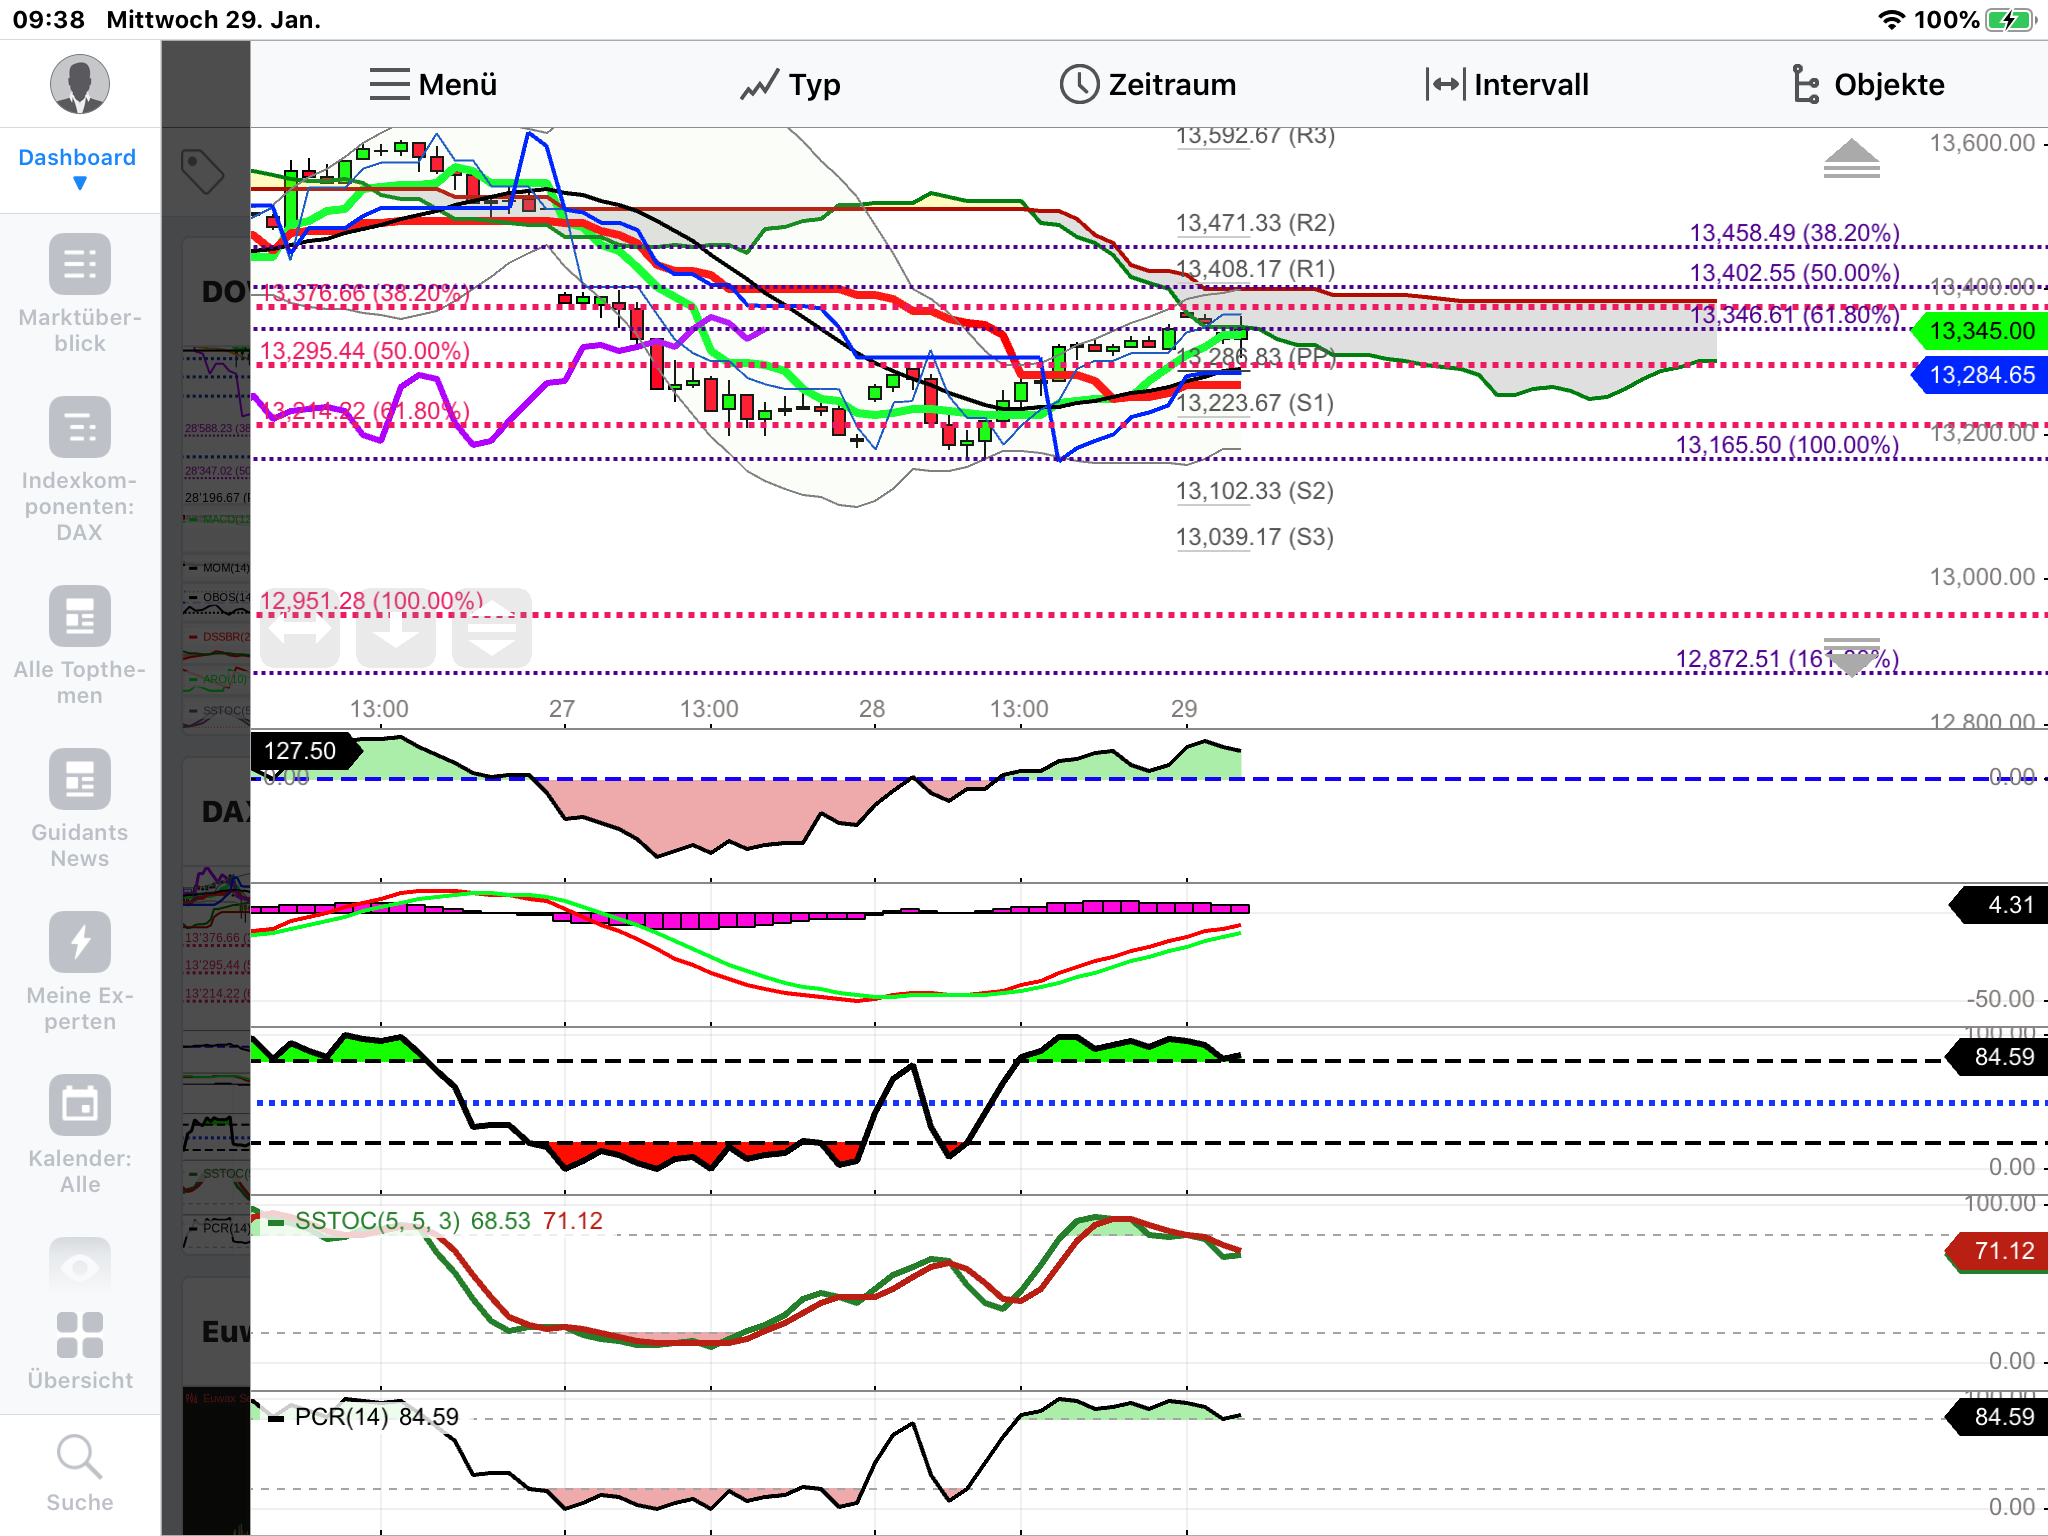Click the vertical compress chart button
Screen dimensions: 2048x1536
point(492,630)
